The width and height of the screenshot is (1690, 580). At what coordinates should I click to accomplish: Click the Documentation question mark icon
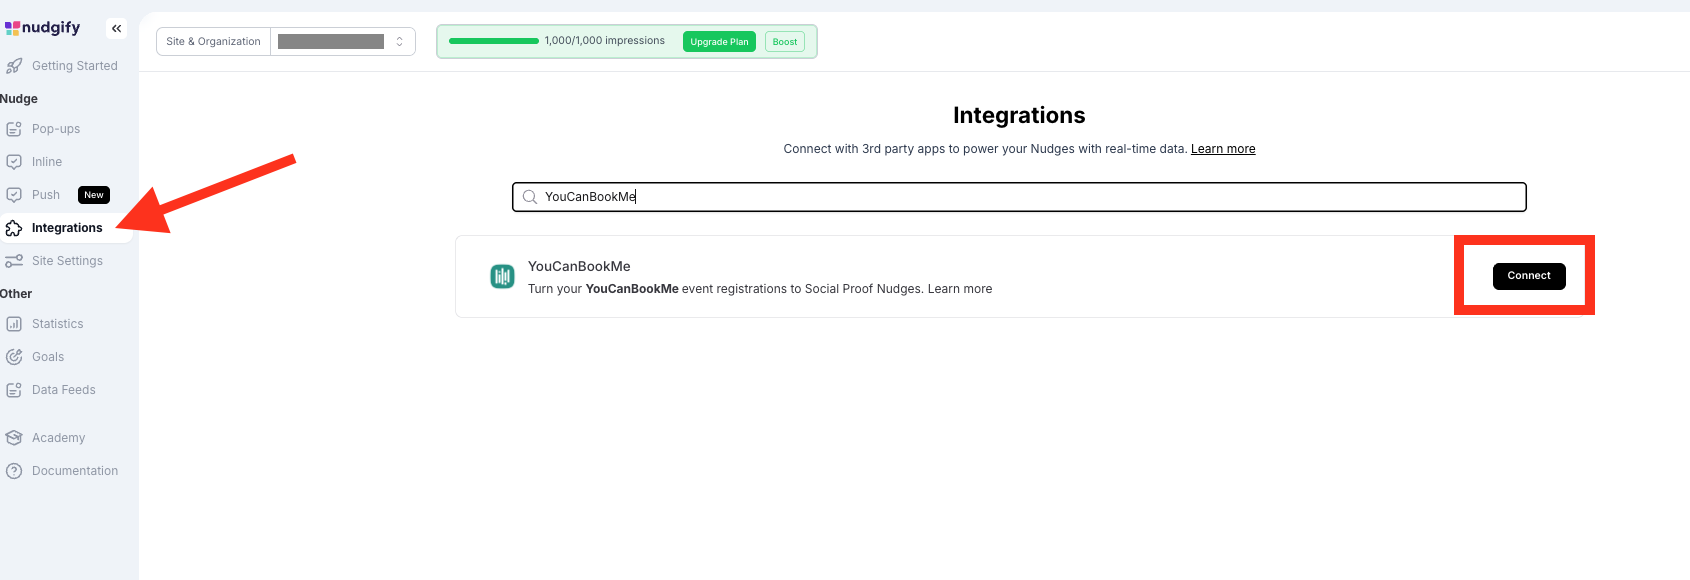14,471
